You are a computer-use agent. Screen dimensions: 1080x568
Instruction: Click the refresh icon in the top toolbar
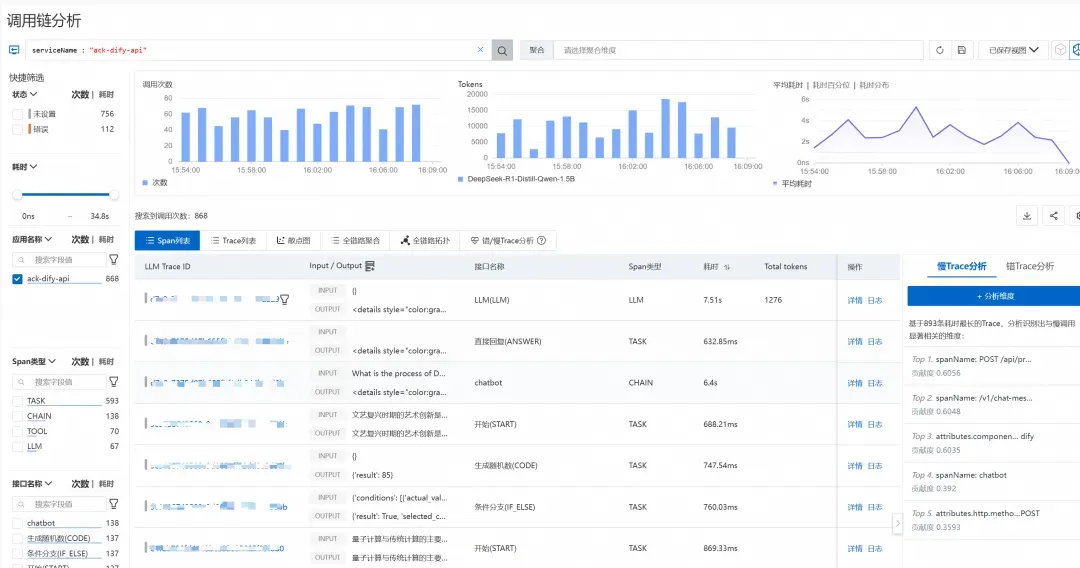939,50
